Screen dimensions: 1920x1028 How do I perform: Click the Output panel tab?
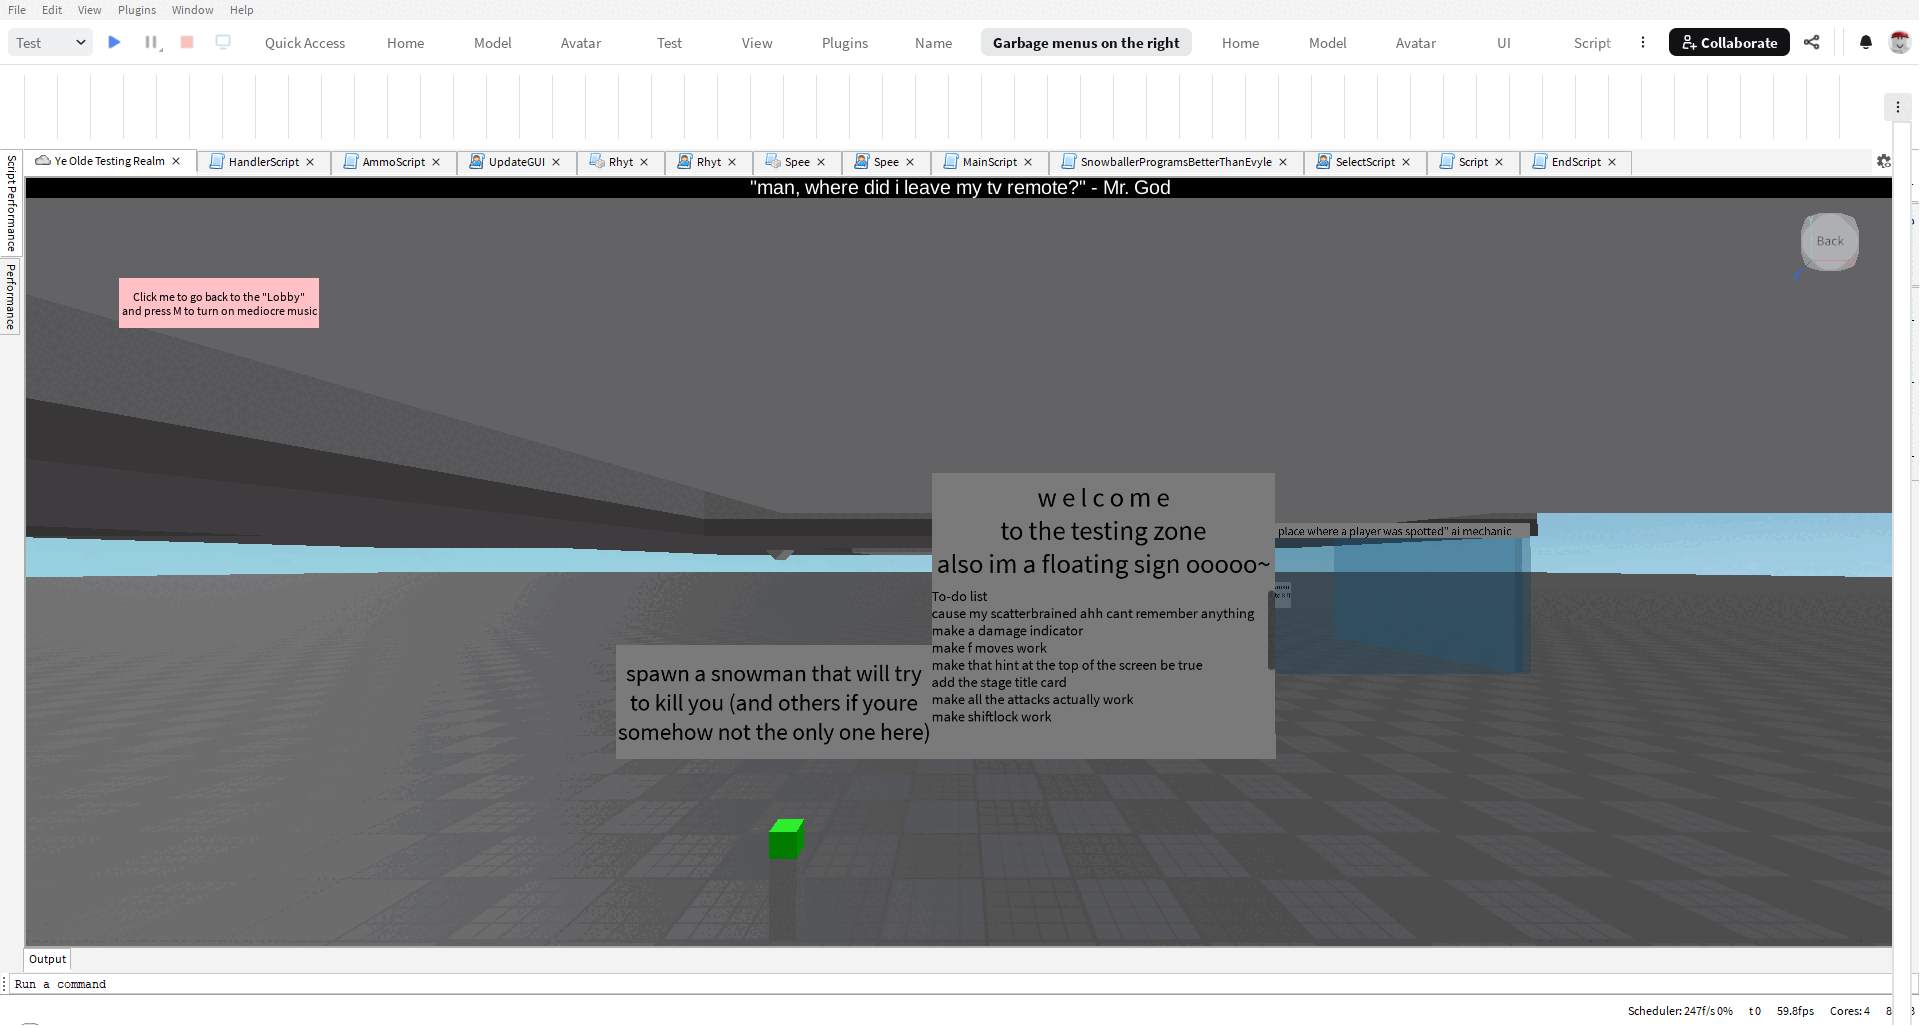pyautogui.click(x=46, y=958)
